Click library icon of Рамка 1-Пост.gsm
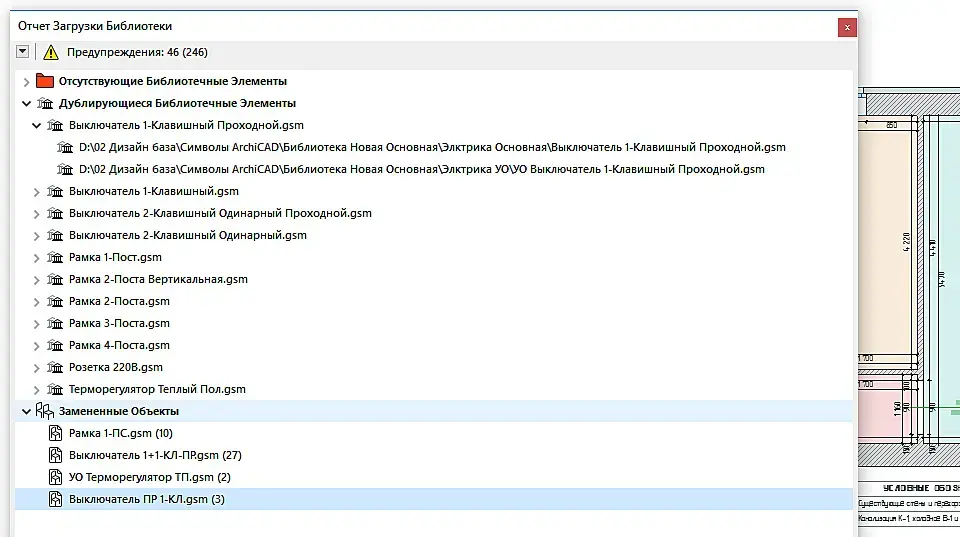 click(x=55, y=257)
